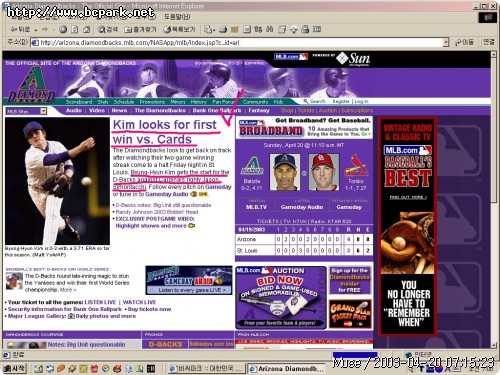Click Buy tickets now link
500x375 pixels.
[x=149, y=309]
